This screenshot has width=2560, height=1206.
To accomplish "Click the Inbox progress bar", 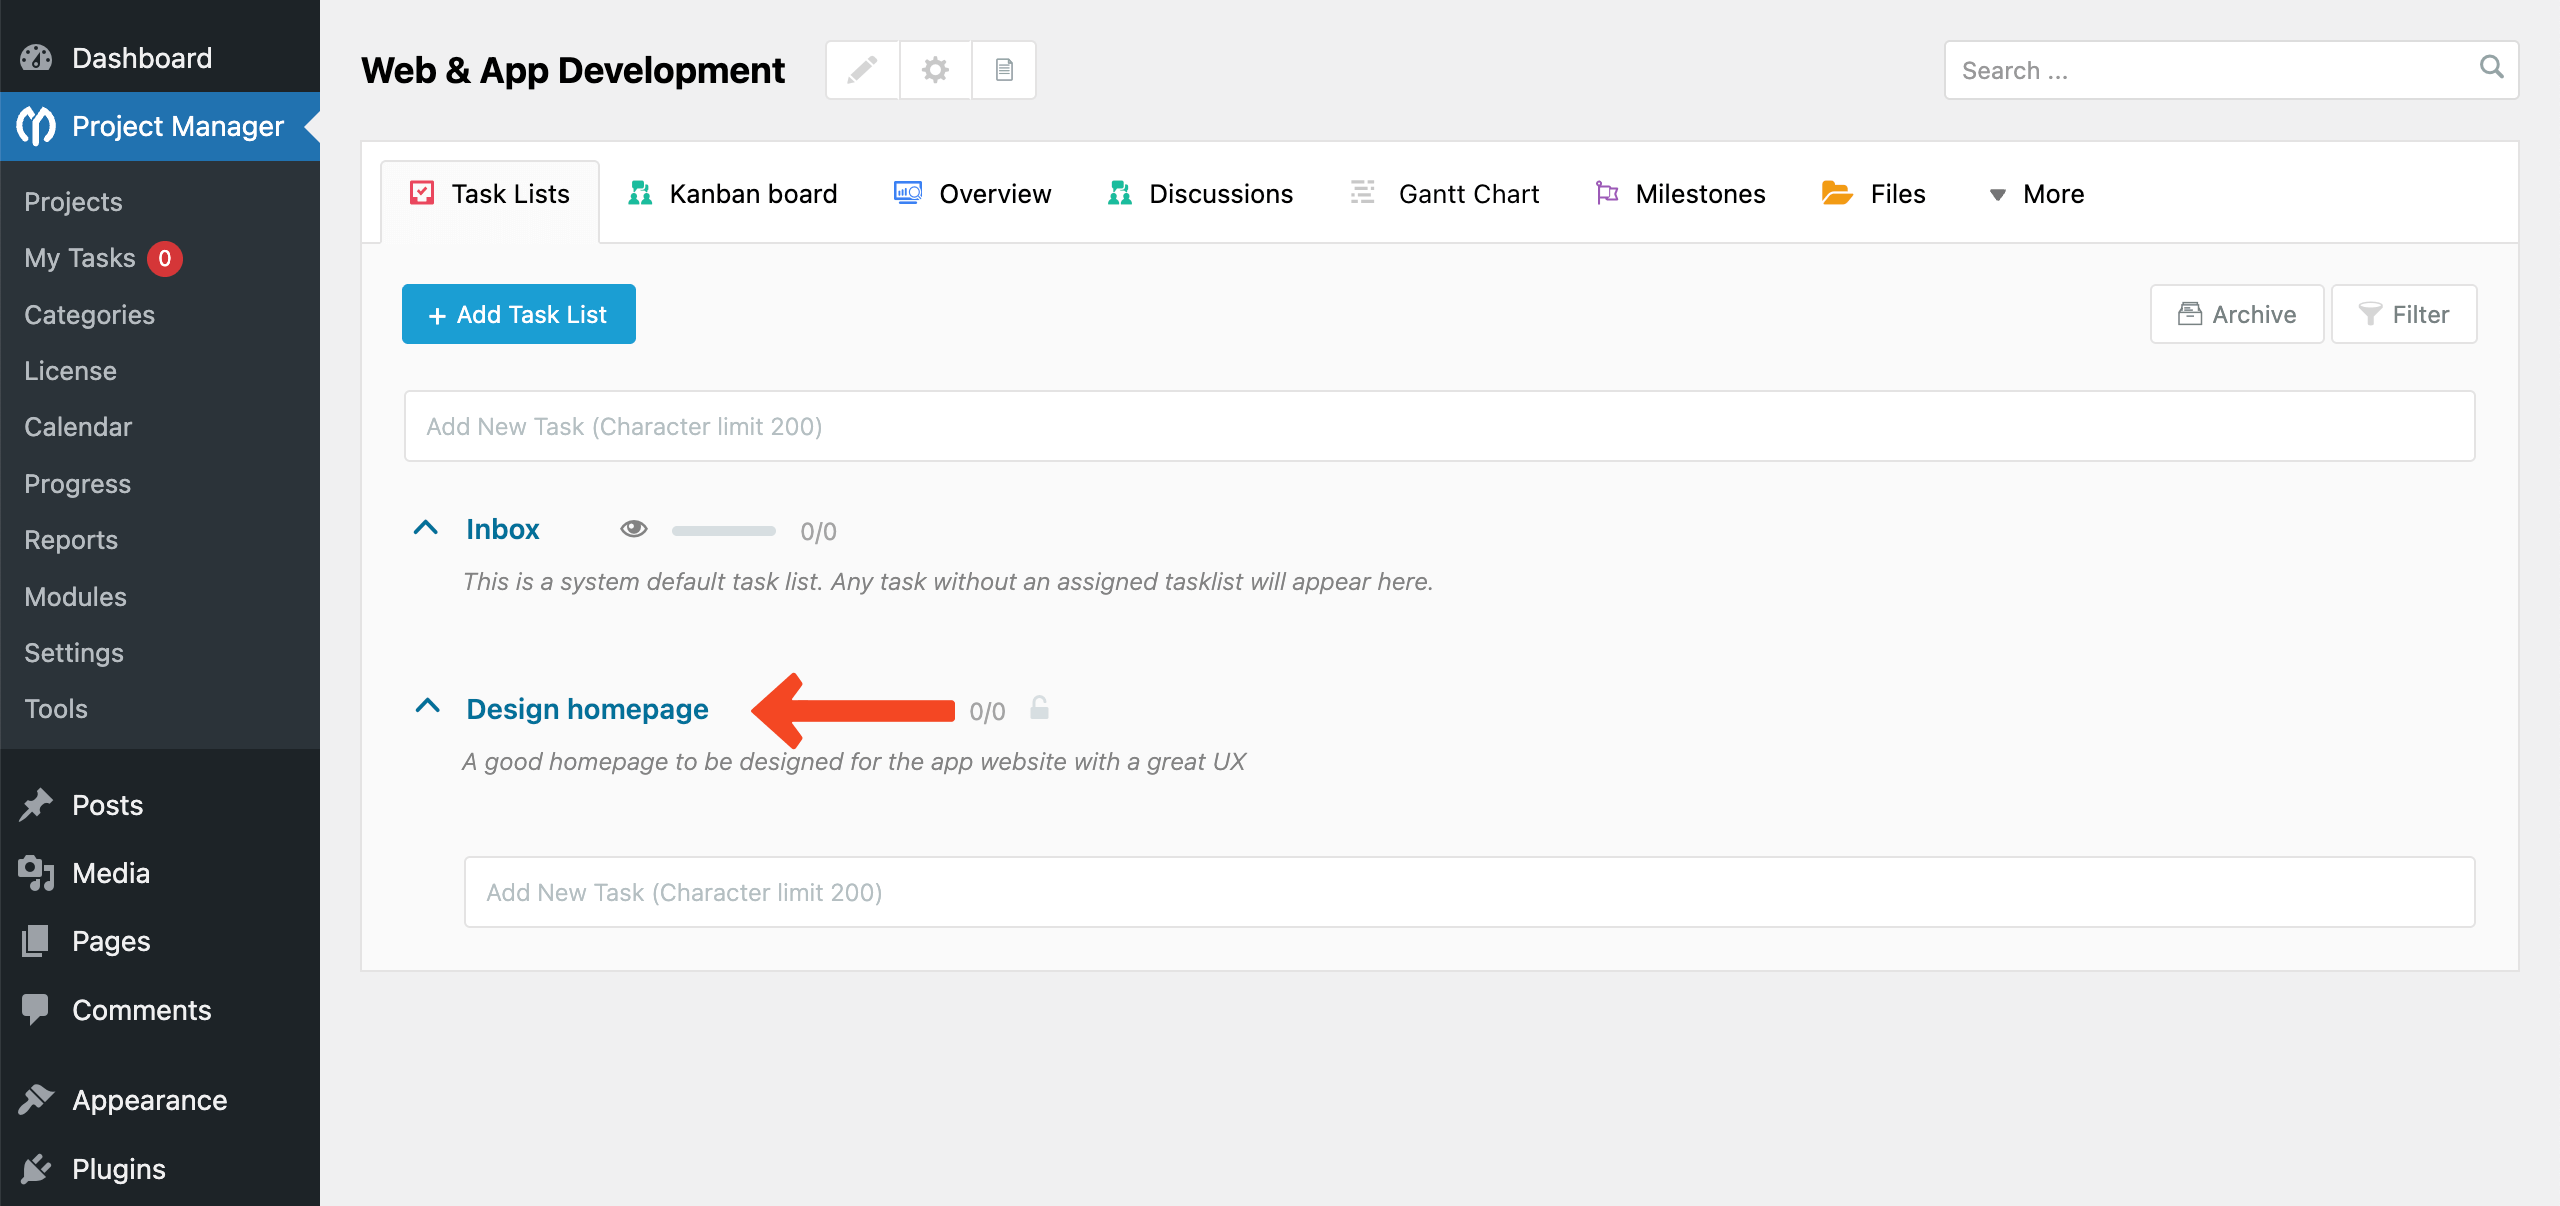I will tap(723, 531).
